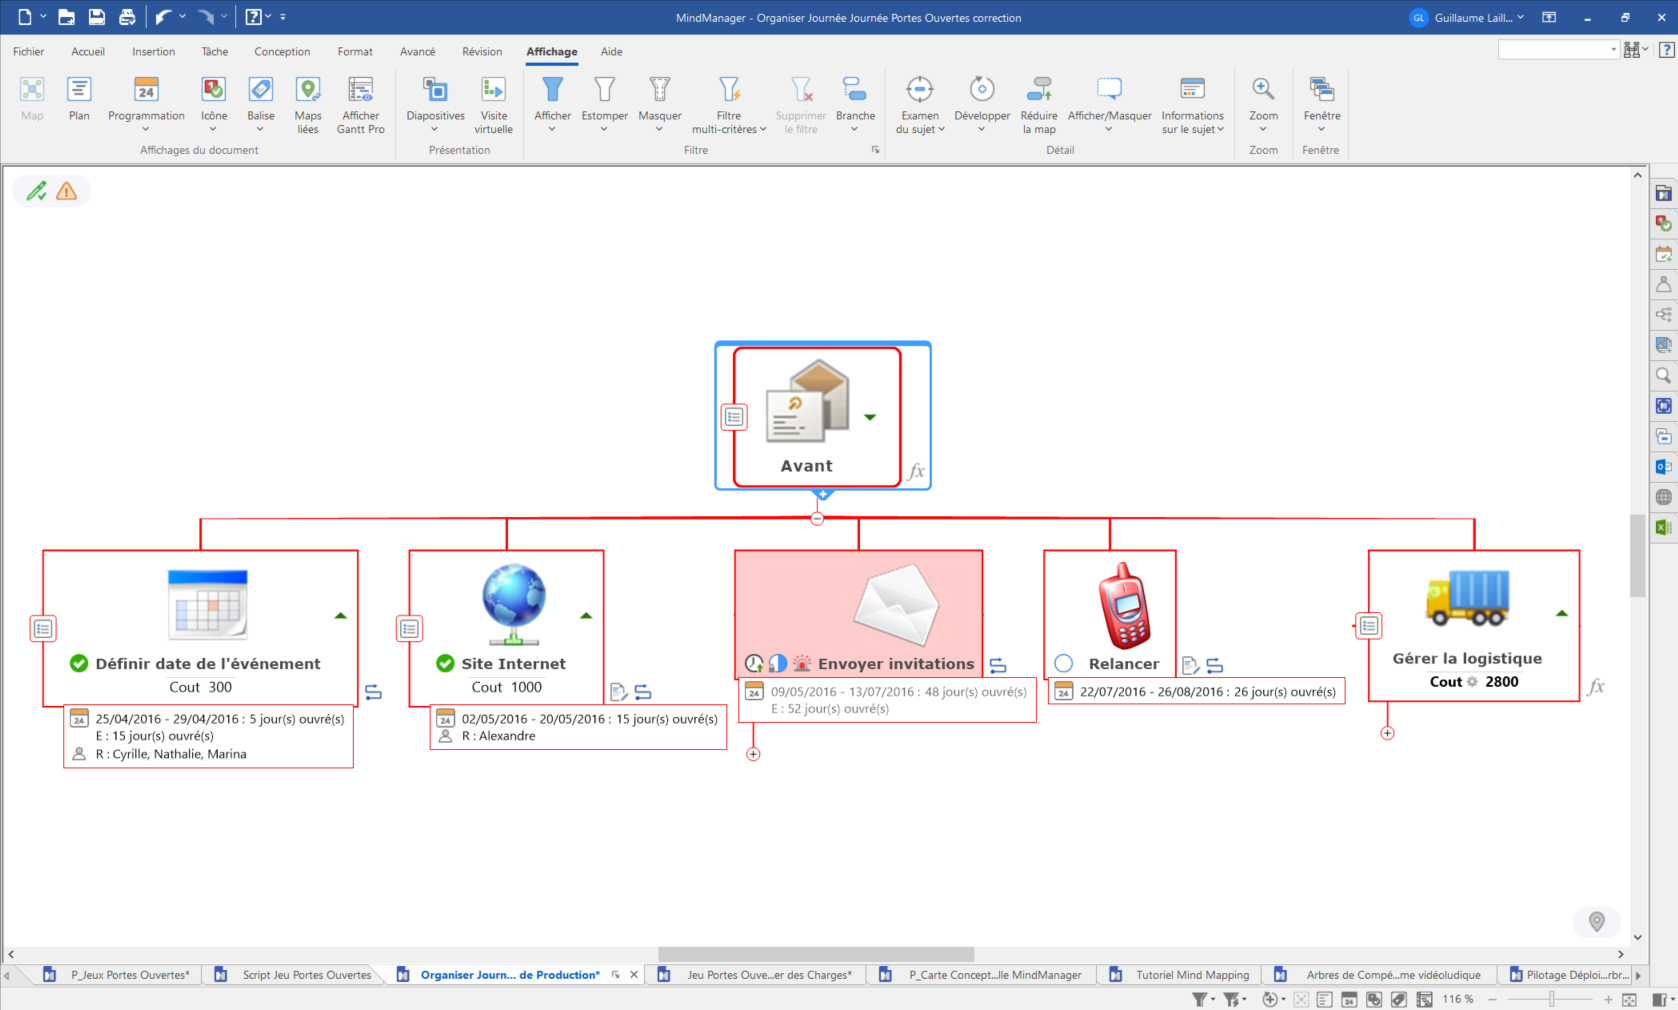Open notes icon on Avant topic
The width and height of the screenshot is (1678, 1010).
click(734, 417)
